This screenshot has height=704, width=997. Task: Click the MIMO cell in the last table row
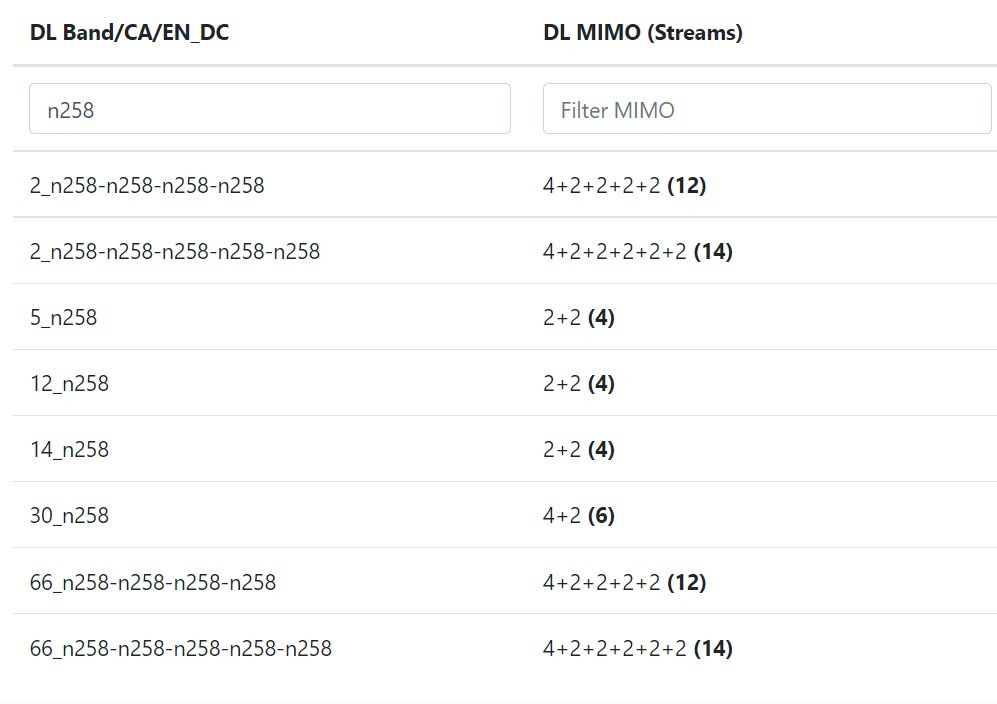coord(638,649)
